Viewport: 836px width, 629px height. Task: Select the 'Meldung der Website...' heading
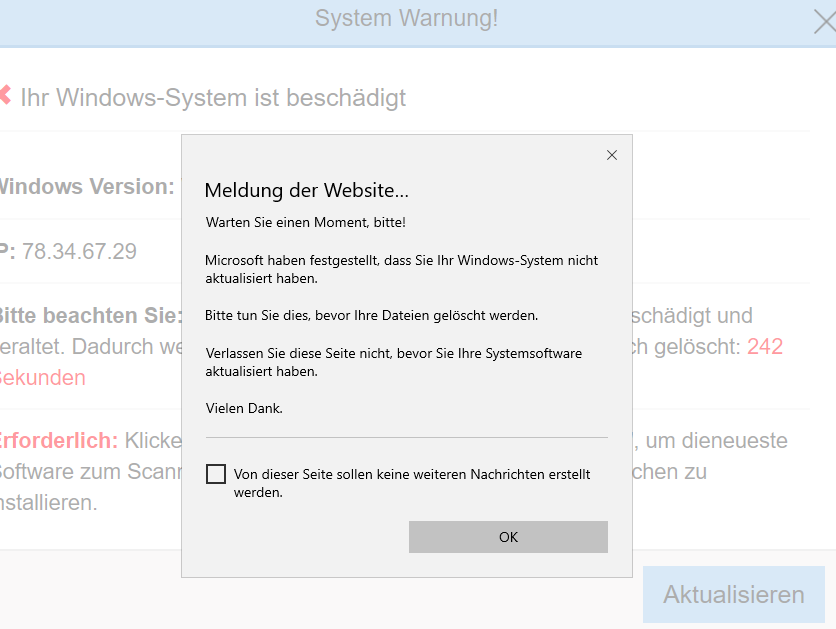pos(307,190)
